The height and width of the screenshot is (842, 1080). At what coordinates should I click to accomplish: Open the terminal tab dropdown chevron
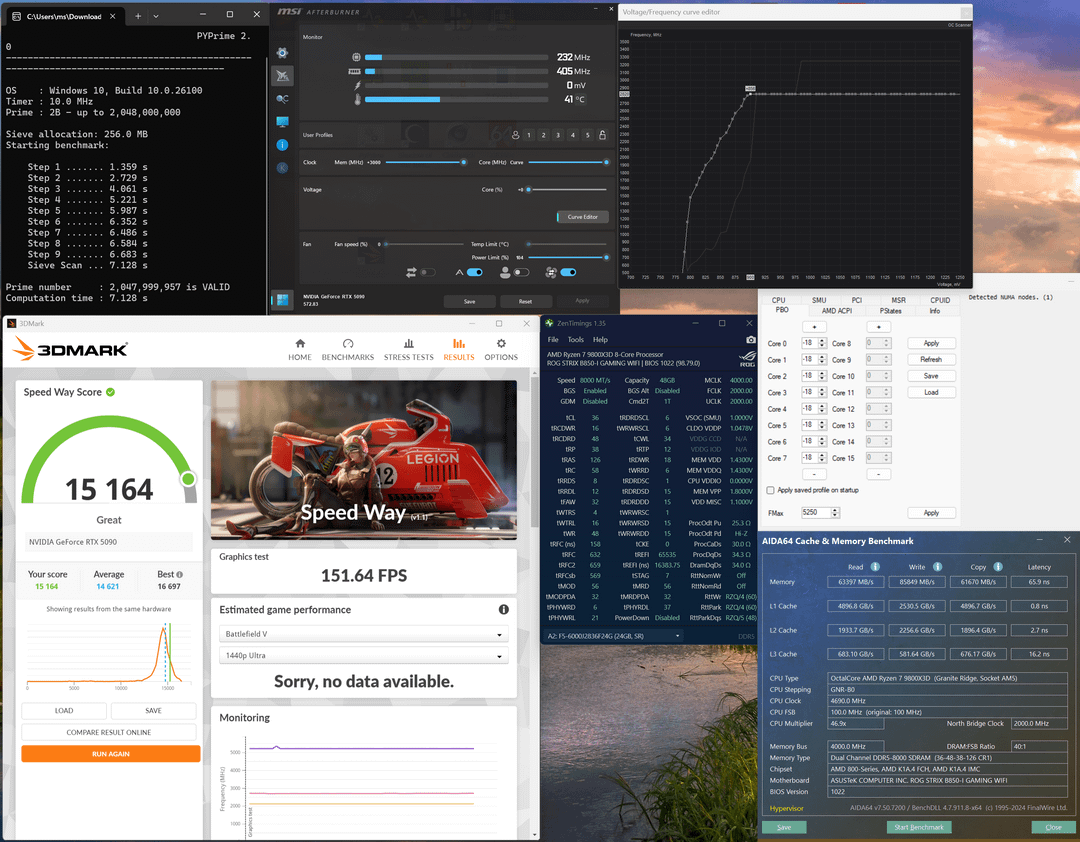[x=156, y=16]
